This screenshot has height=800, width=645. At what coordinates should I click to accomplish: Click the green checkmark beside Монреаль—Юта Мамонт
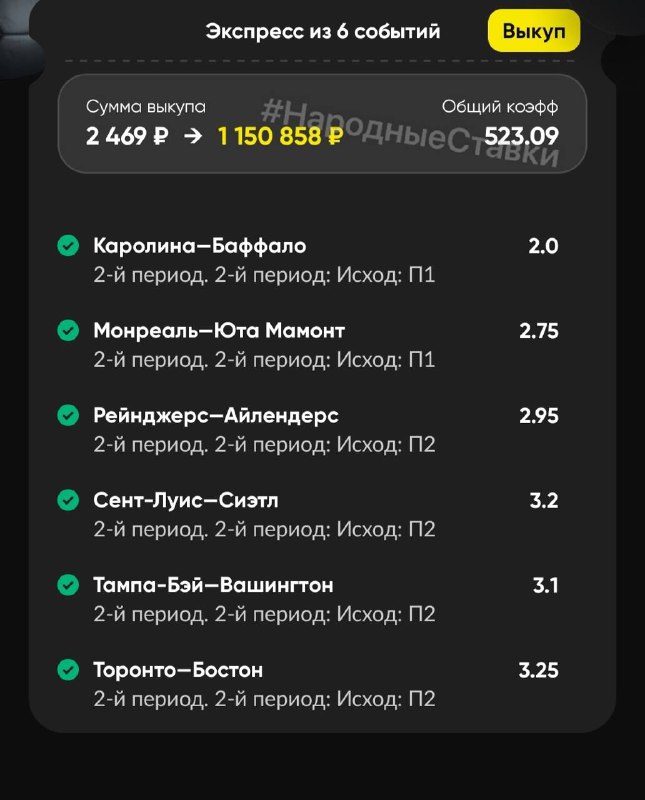click(68, 330)
